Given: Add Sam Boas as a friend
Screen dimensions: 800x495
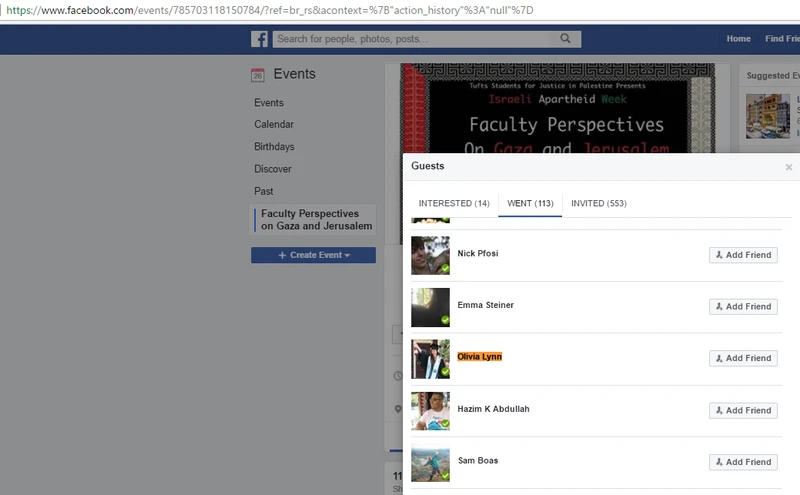Looking at the screenshot, I should (743, 462).
